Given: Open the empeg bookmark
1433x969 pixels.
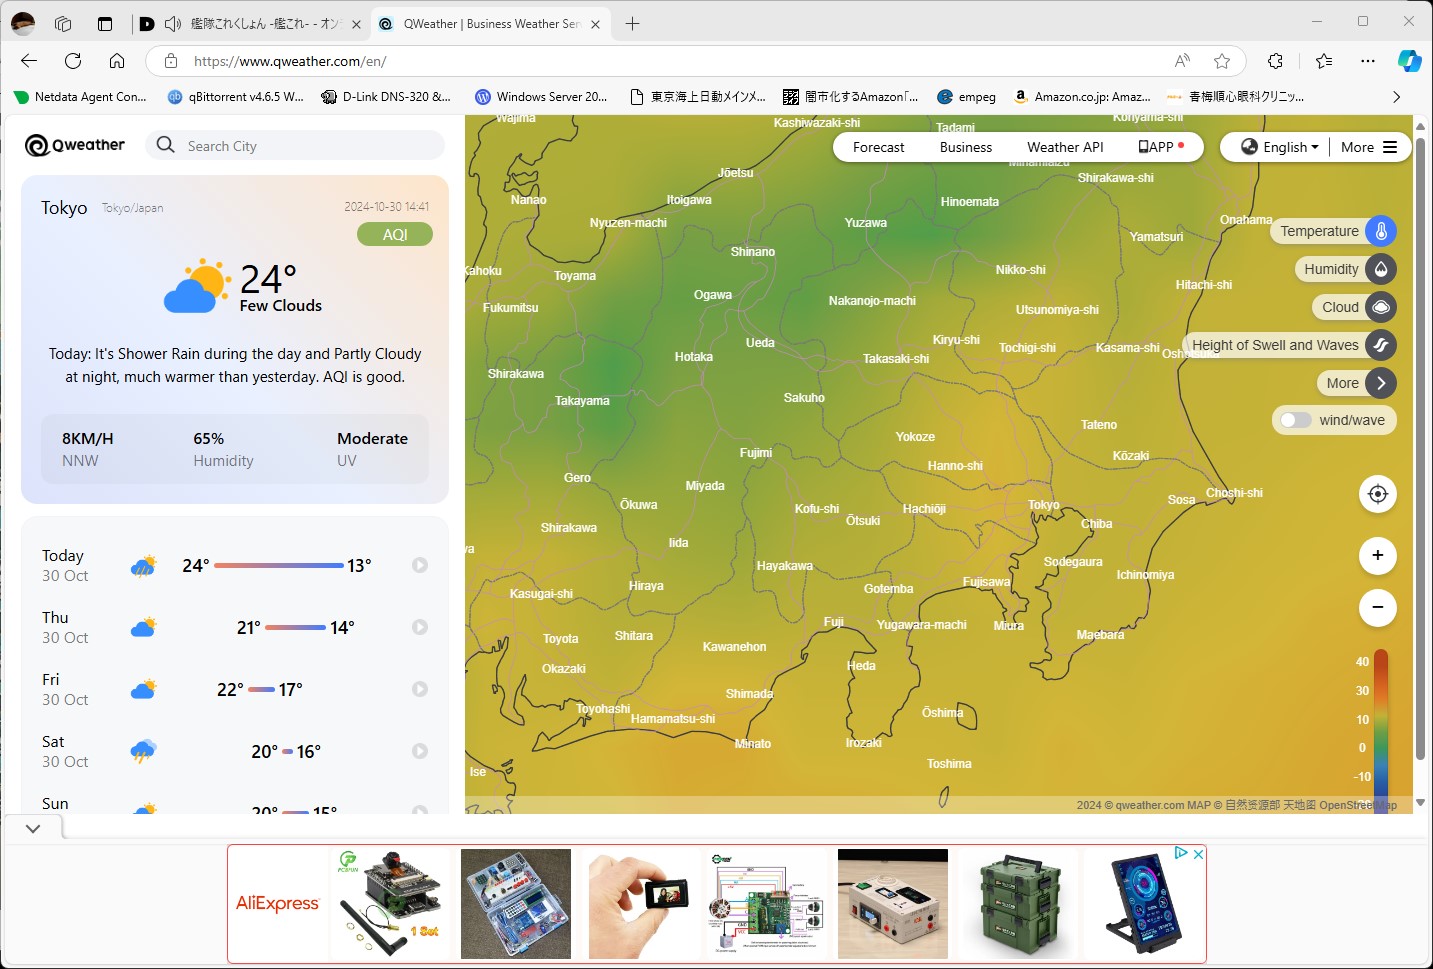Looking at the screenshot, I should tap(967, 97).
